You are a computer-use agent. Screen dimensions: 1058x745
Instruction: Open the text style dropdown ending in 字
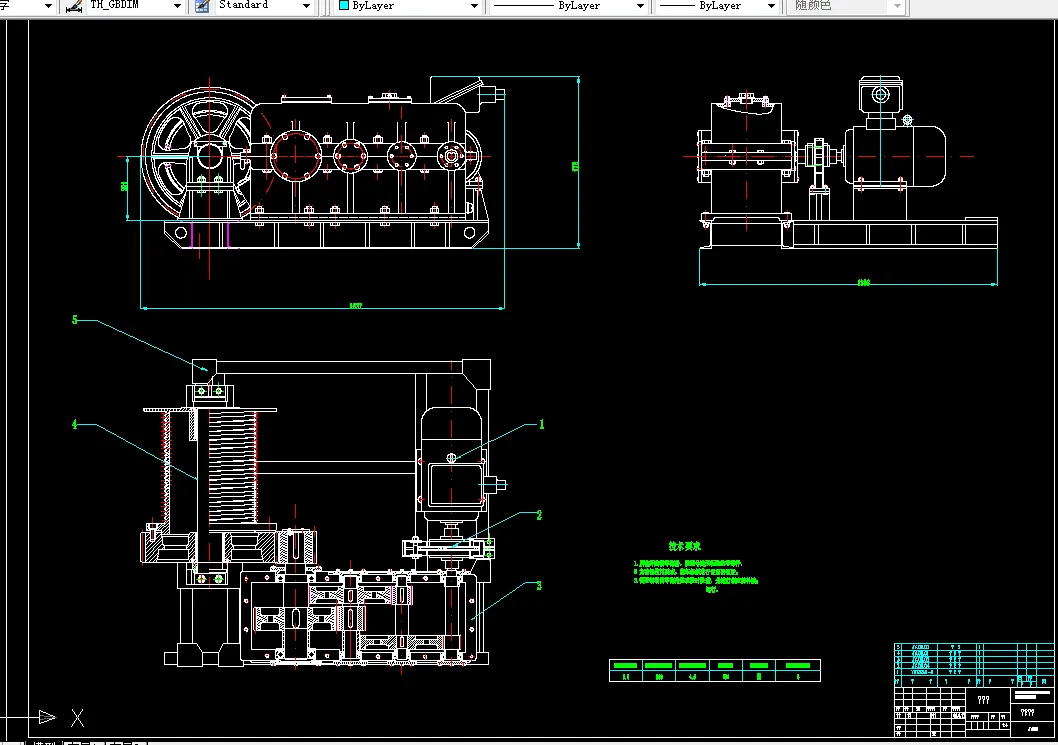tap(48, 6)
